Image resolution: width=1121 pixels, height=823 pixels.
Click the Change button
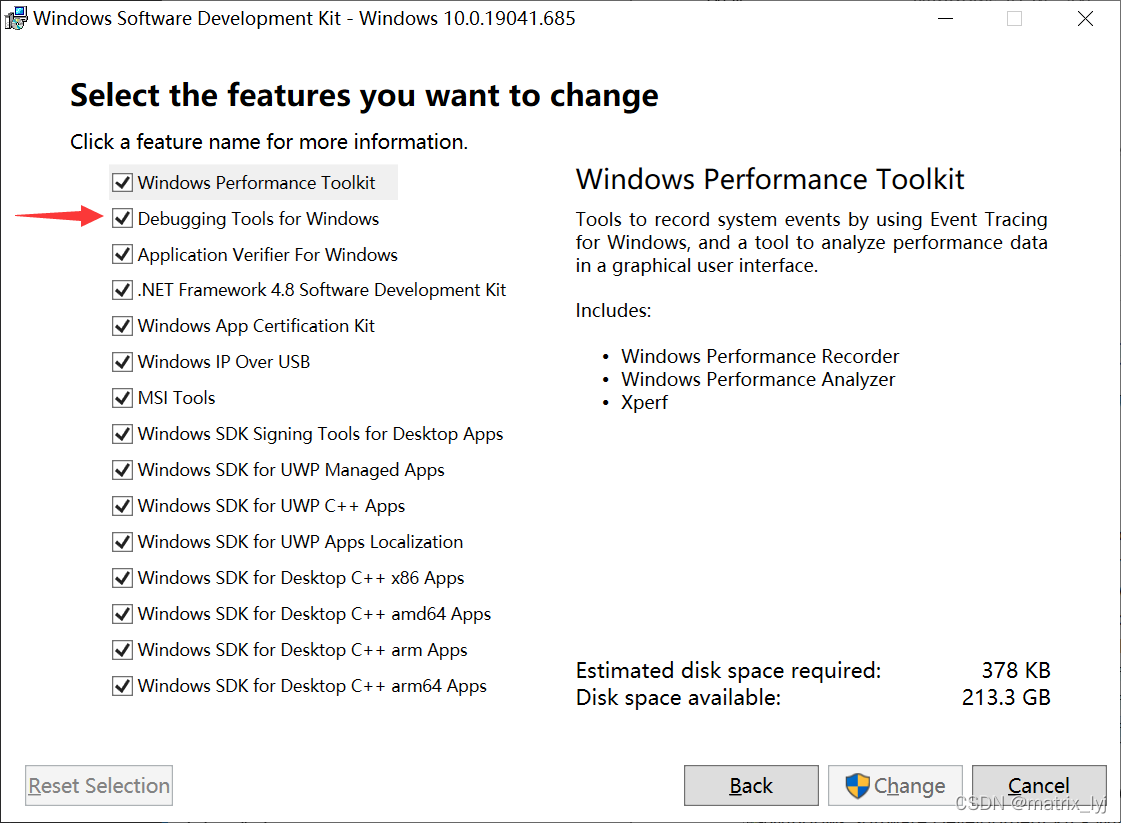tap(895, 785)
